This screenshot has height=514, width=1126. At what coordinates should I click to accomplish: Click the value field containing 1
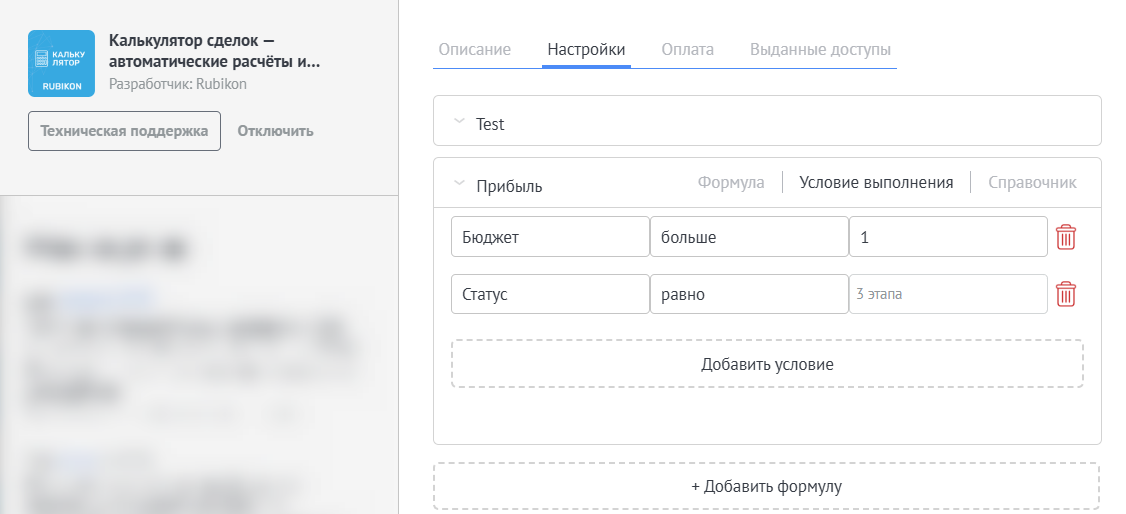click(948, 237)
